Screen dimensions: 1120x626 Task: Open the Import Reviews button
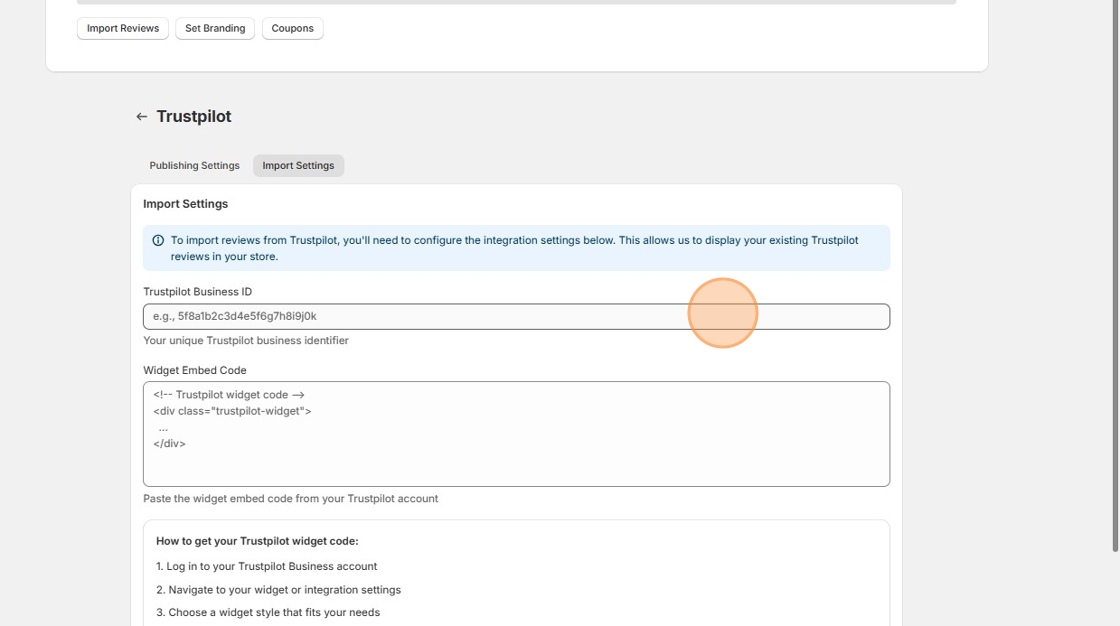[x=123, y=28]
